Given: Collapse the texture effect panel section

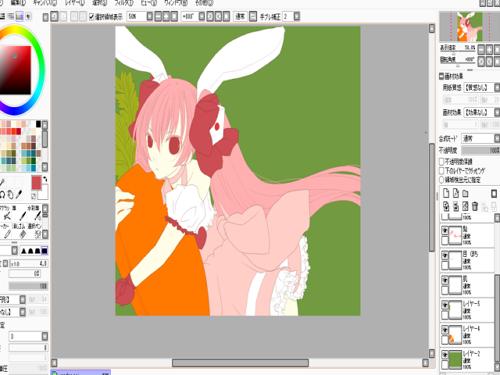Looking at the screenshot, I should [x=441, y=76].
